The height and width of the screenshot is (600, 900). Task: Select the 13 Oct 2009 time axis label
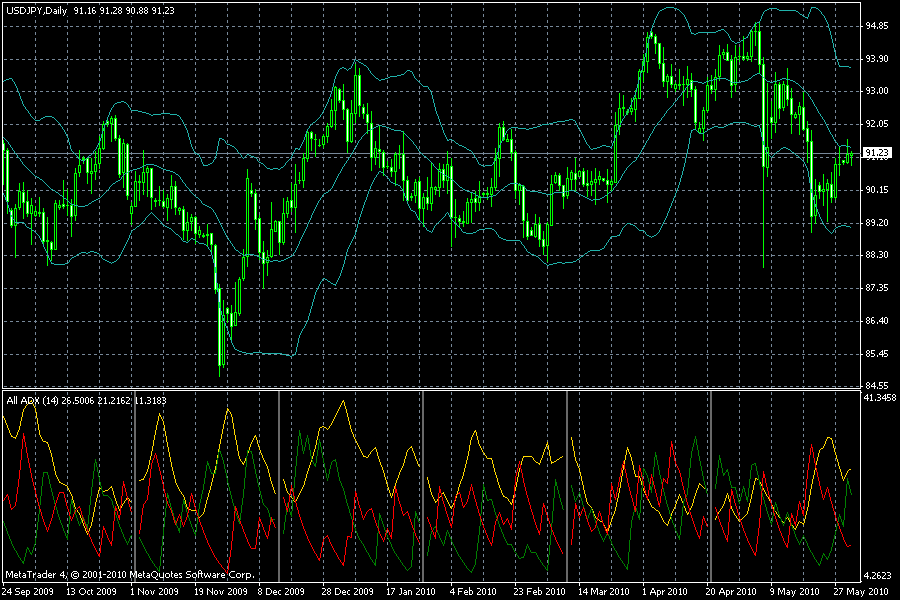91,591
